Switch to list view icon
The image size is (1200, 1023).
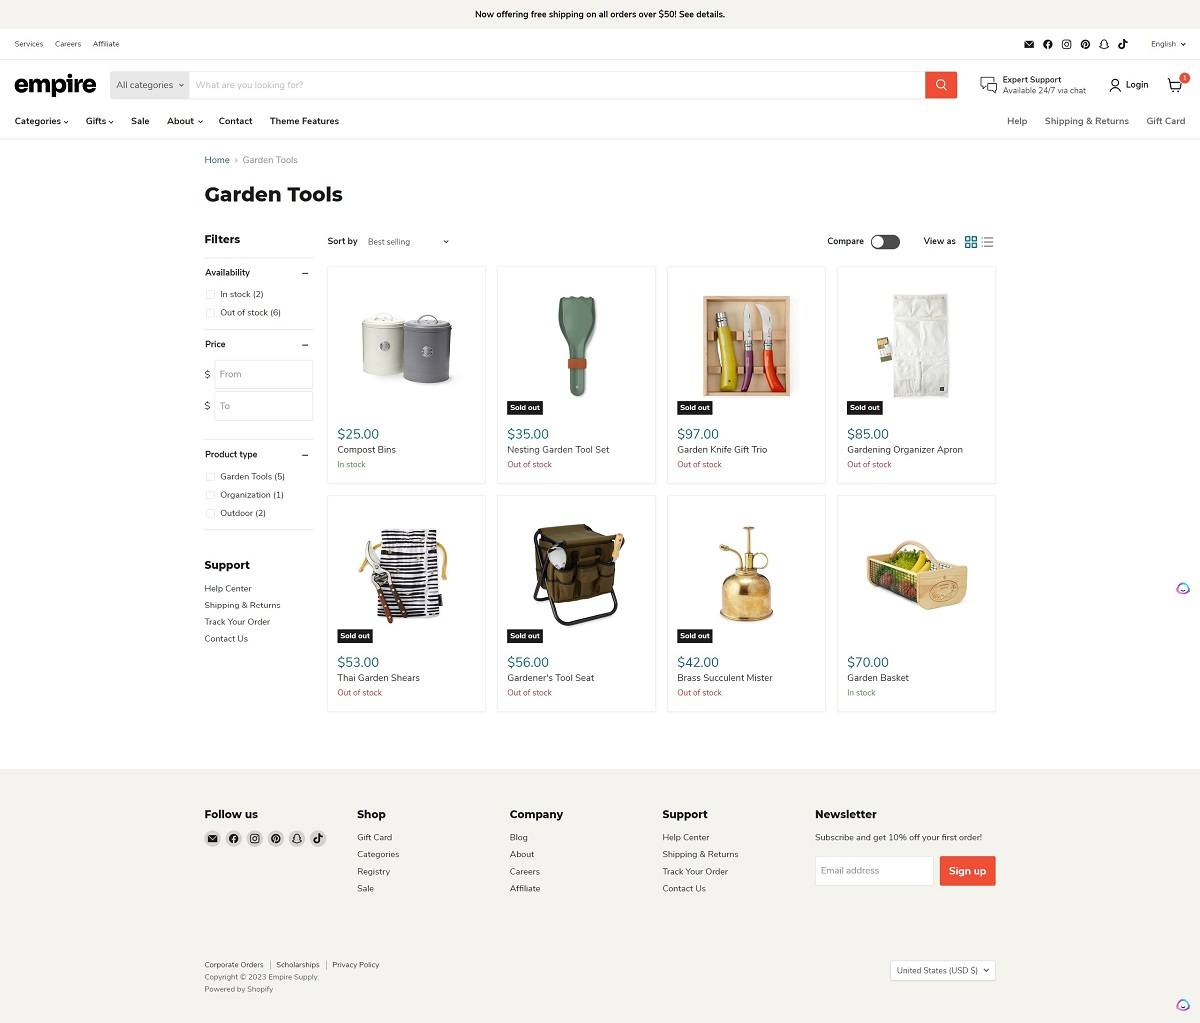[x=987, y=241]
